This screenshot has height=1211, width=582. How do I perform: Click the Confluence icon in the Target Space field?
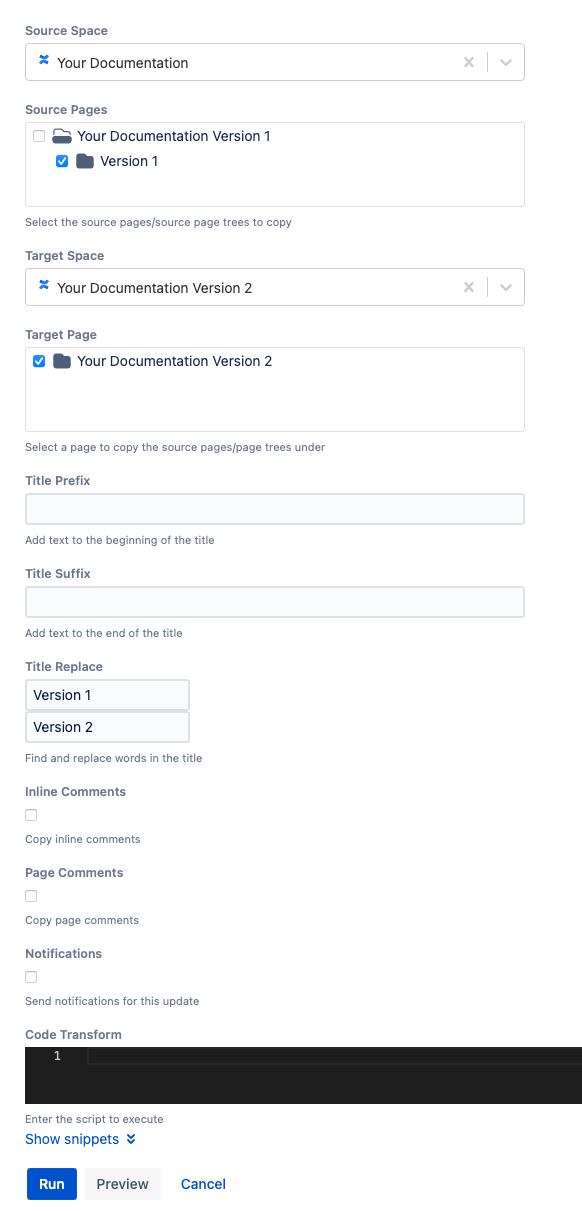click(44, 286)
